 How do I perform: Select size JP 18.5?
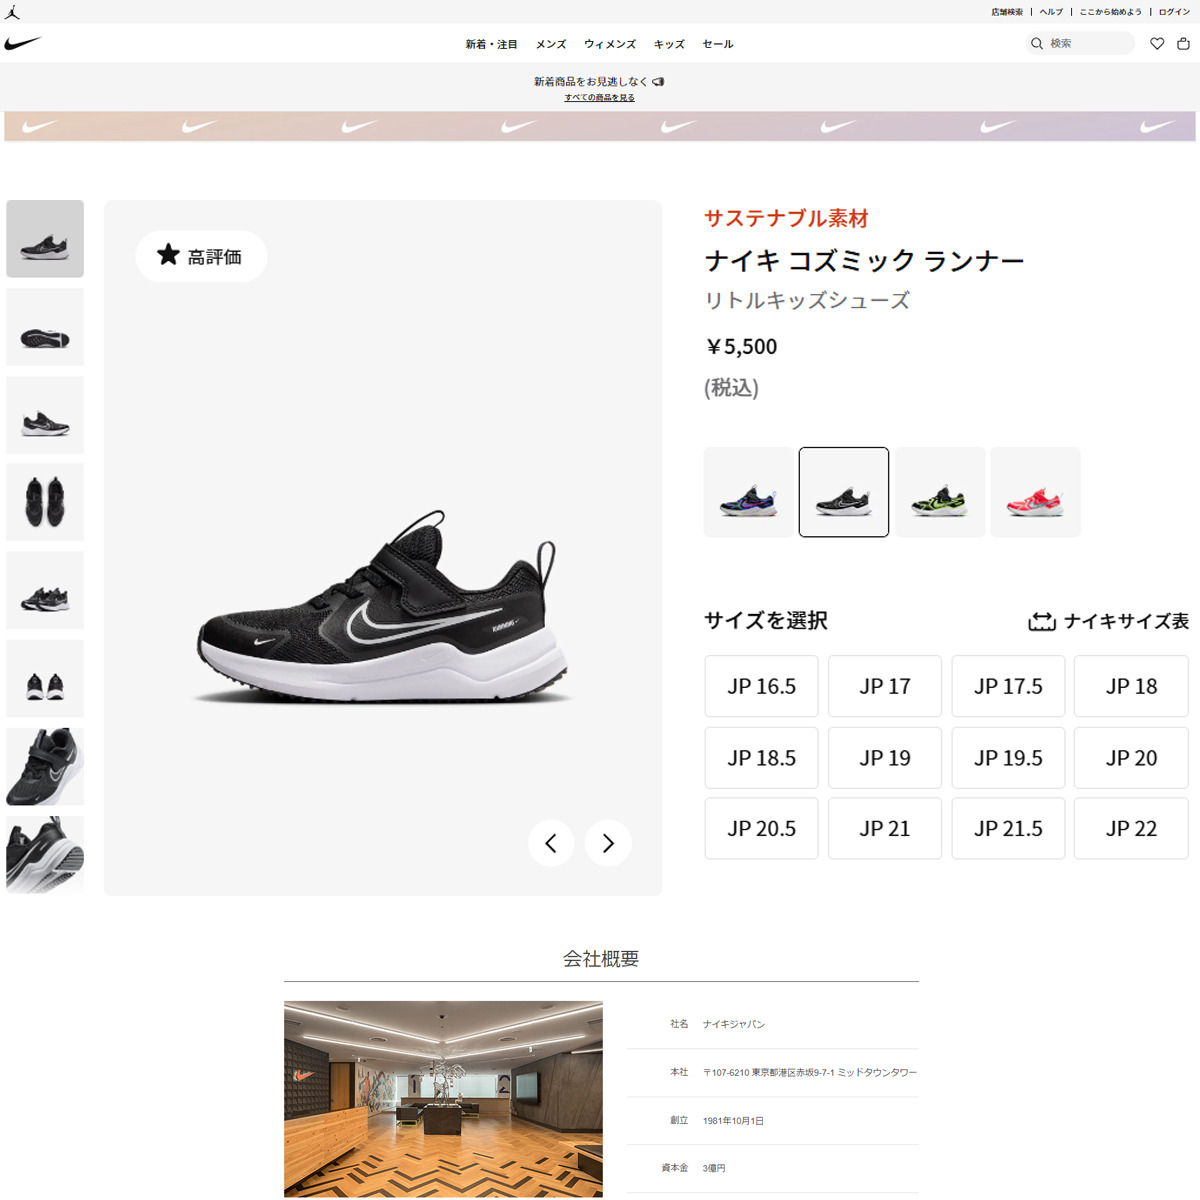pos(761,758)
